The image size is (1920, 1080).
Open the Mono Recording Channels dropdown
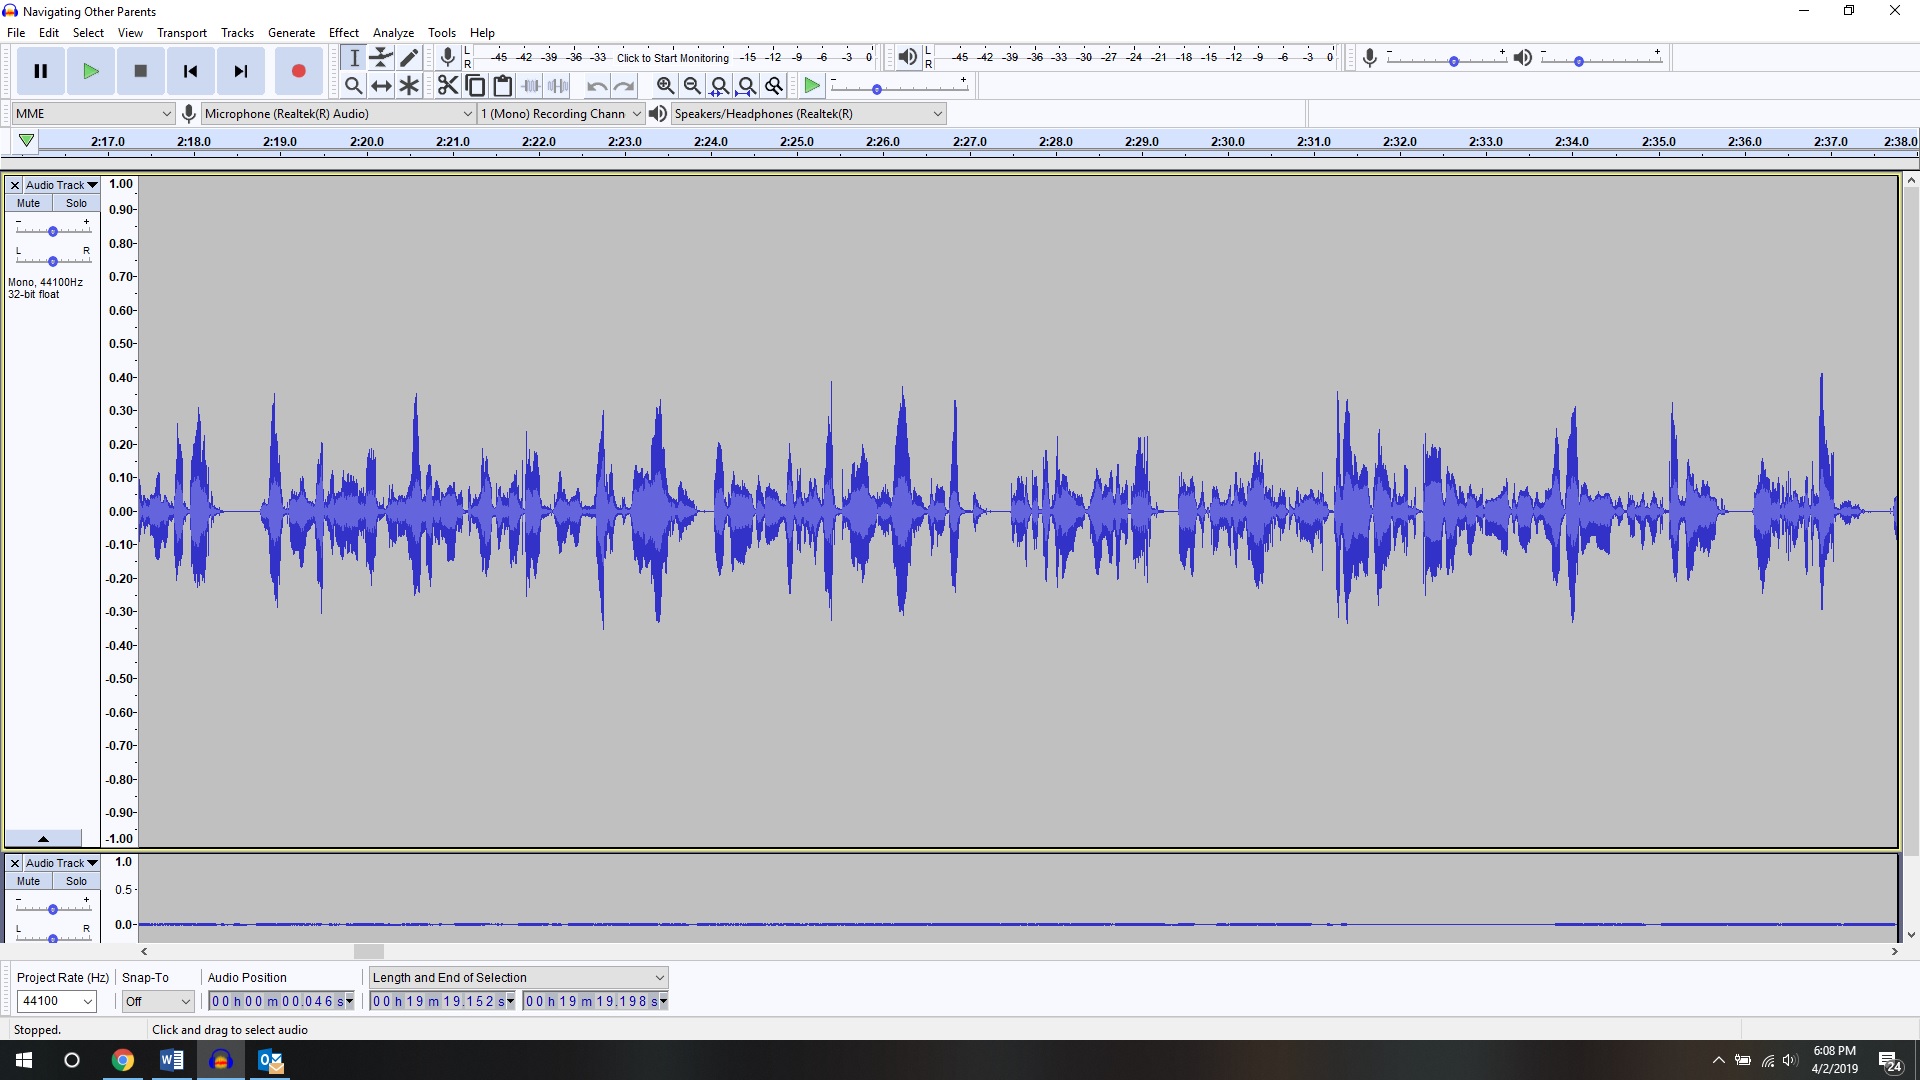click(x=561, y=113)
